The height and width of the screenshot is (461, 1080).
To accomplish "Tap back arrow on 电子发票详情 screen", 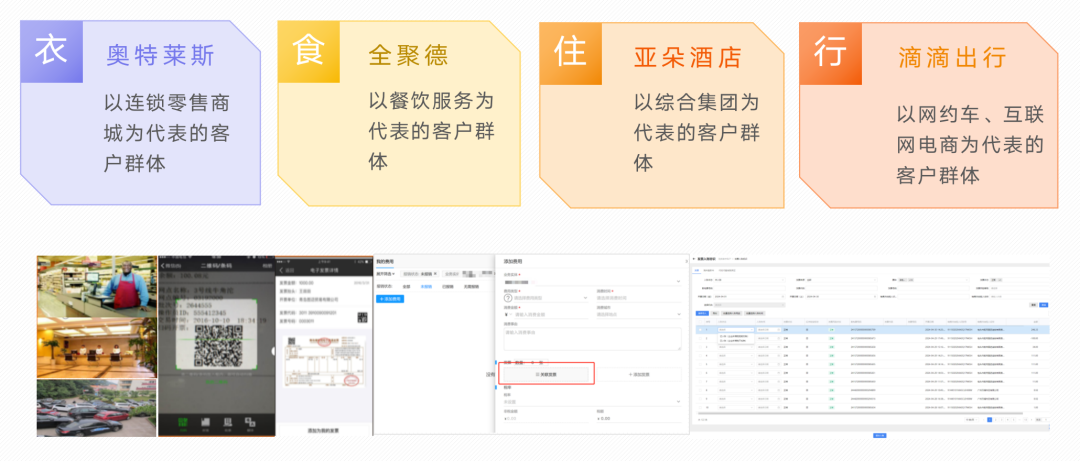I will point(281,270).
